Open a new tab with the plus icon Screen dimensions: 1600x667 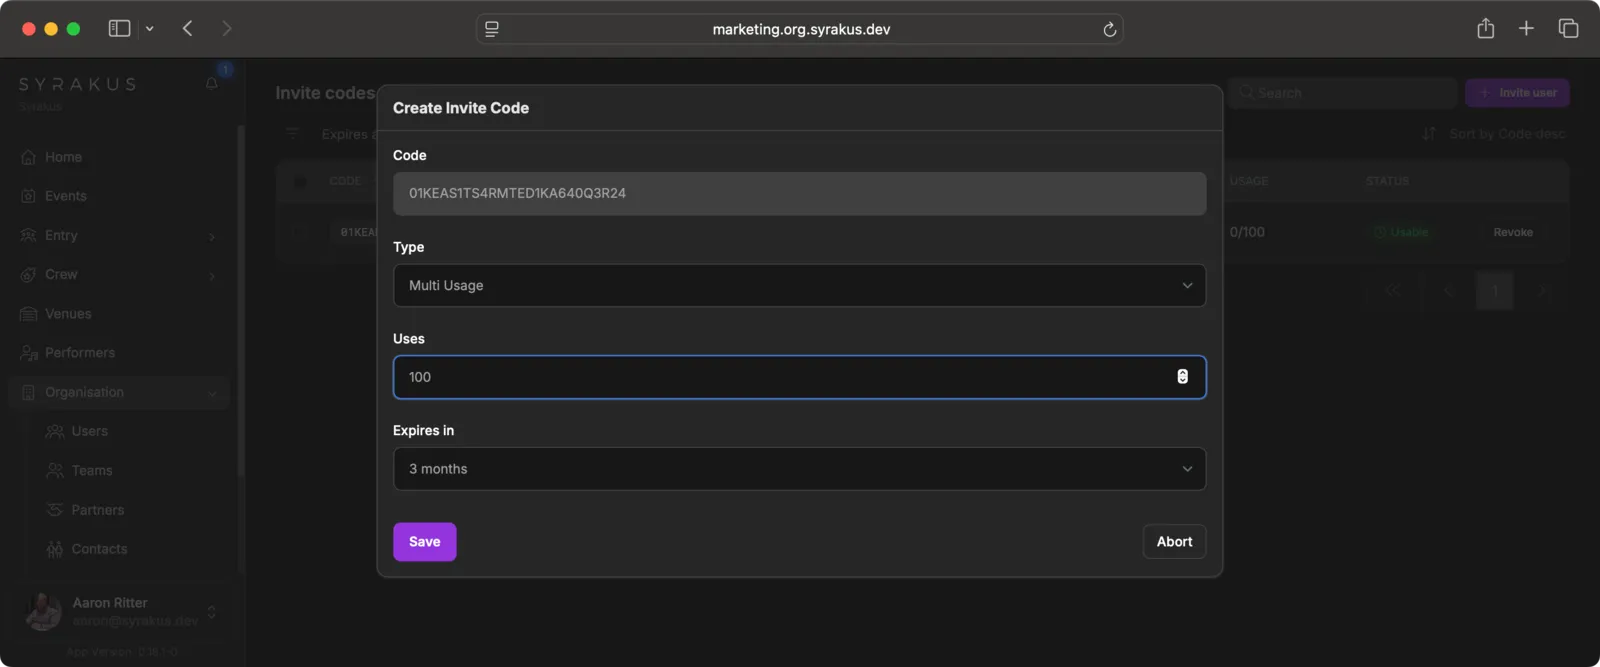(x=1526, y=29)
